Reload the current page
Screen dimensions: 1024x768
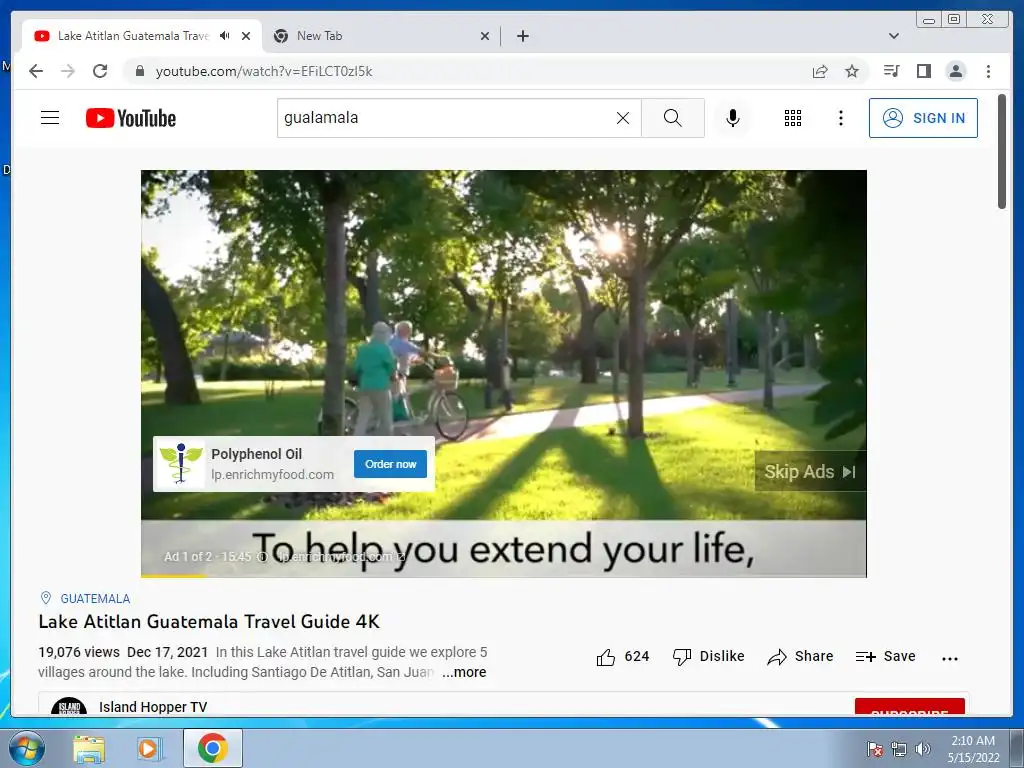100,71
